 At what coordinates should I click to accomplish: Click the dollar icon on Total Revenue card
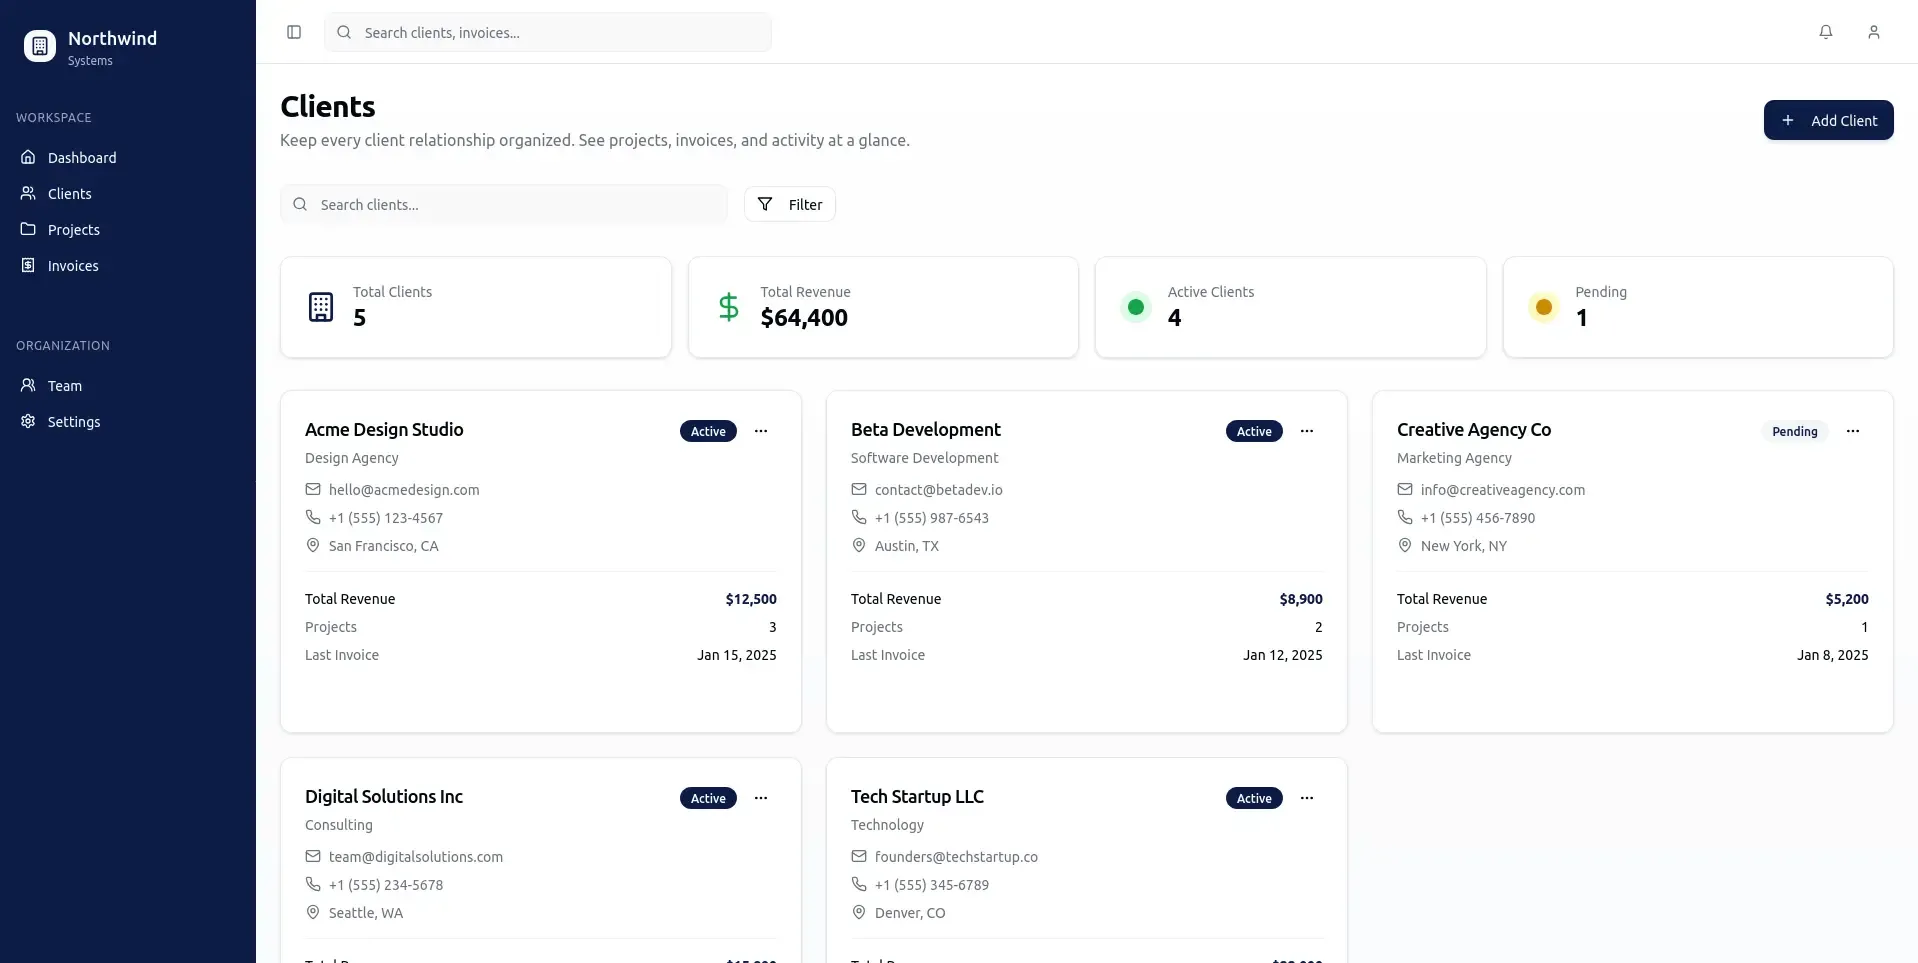coord(728,307)
